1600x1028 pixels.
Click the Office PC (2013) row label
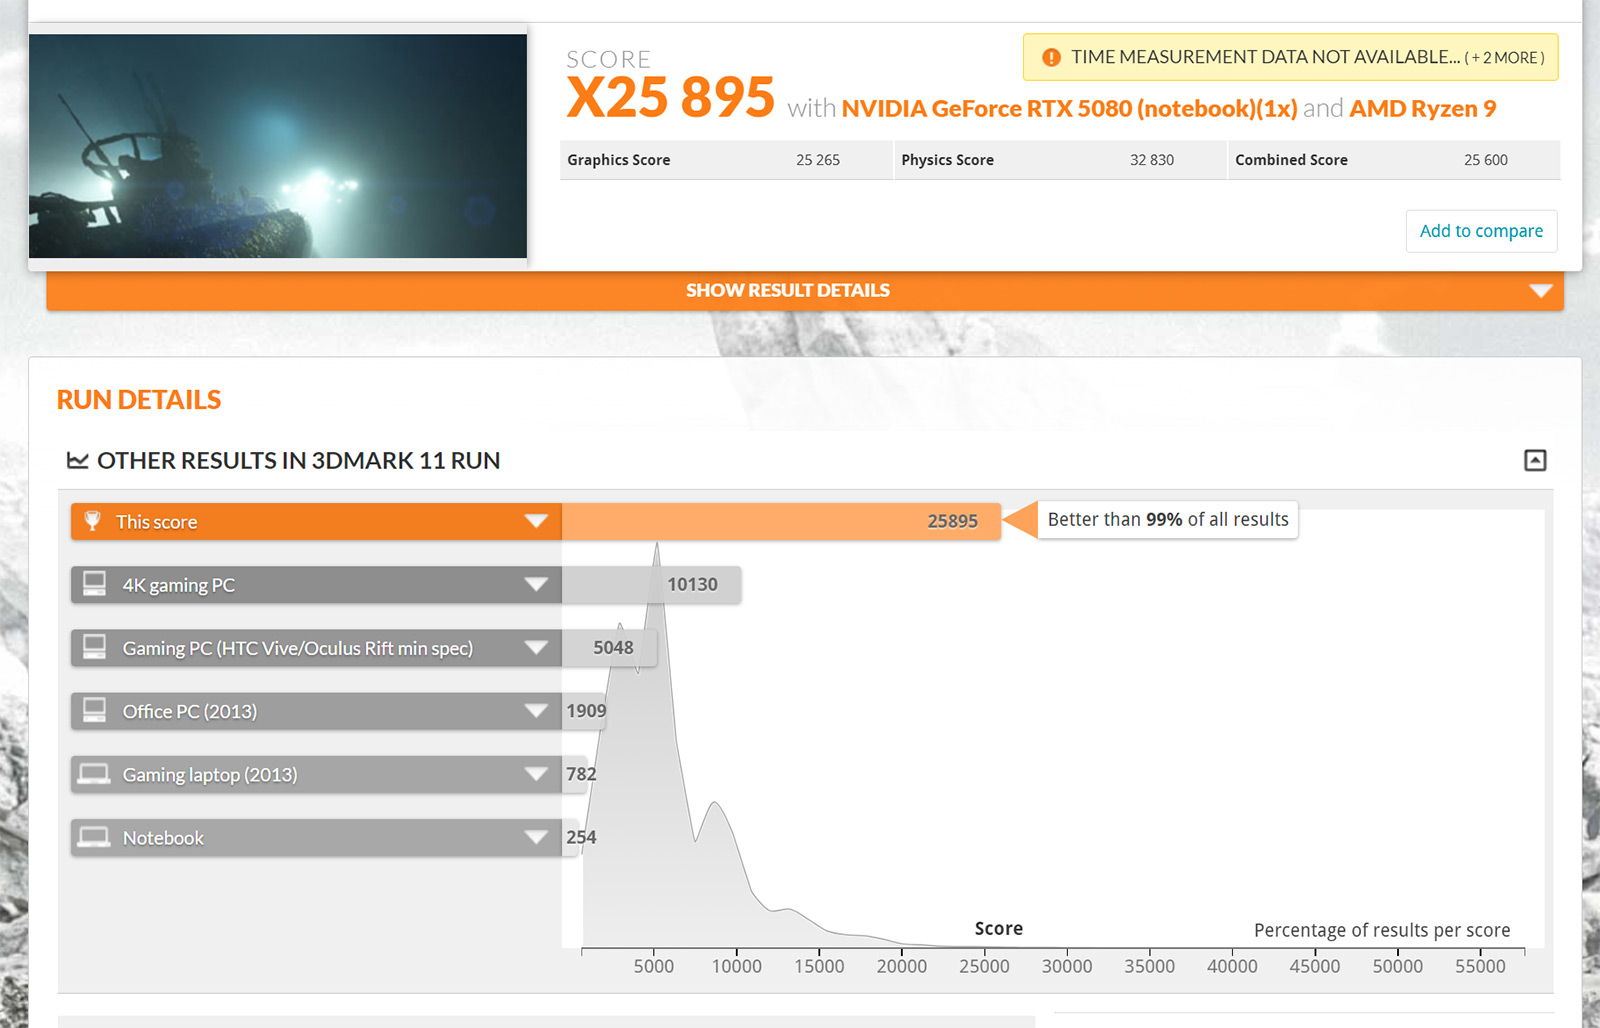190,711
